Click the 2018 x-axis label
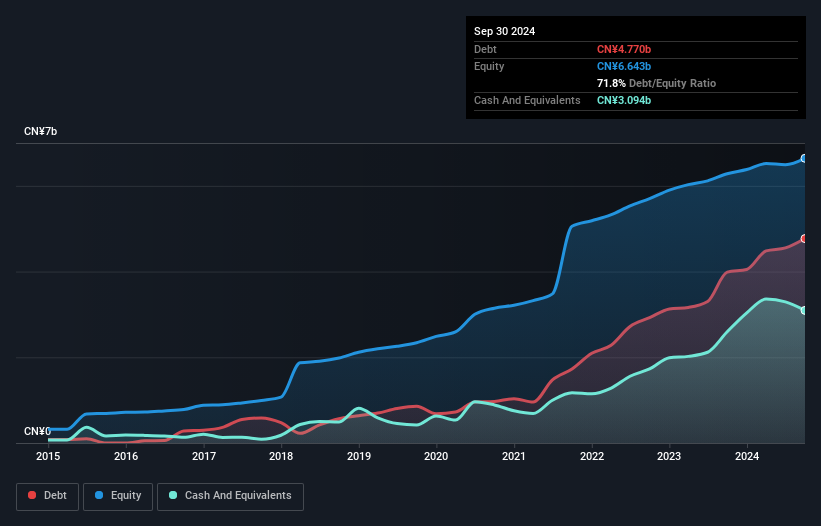The height and width of the screenshot is (526, 821). point(281,456)
